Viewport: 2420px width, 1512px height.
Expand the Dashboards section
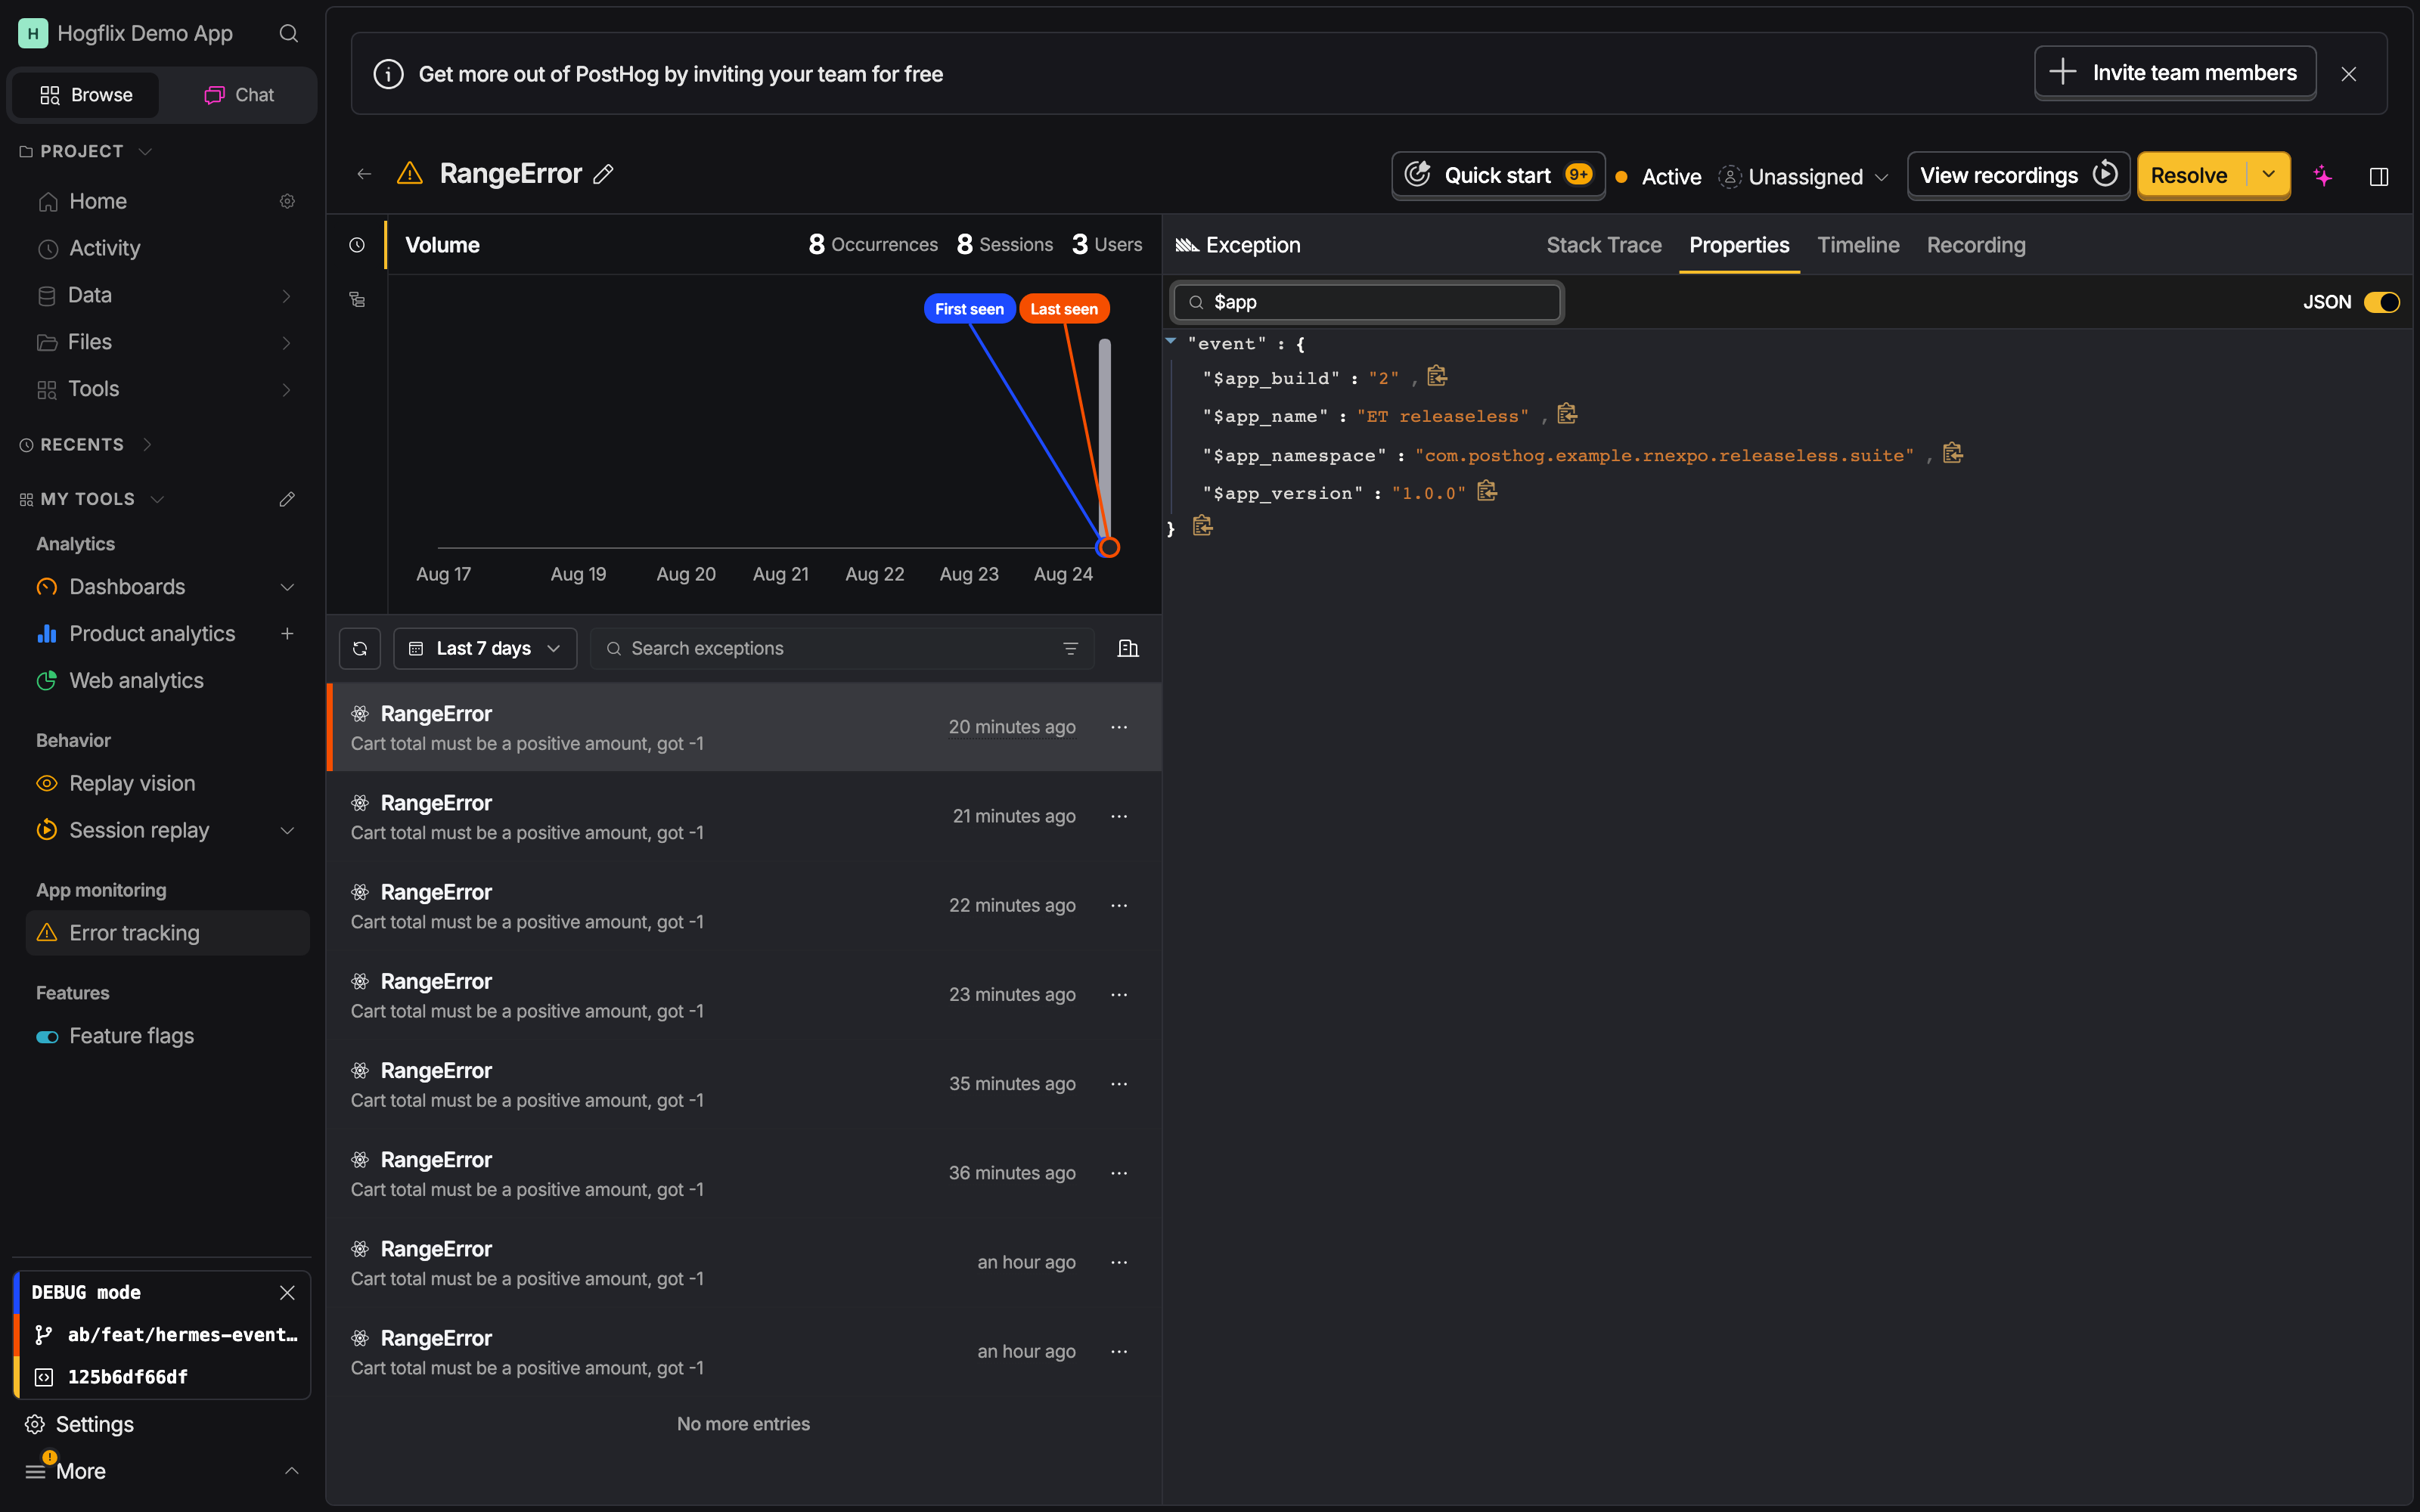[x=287, y=587]
